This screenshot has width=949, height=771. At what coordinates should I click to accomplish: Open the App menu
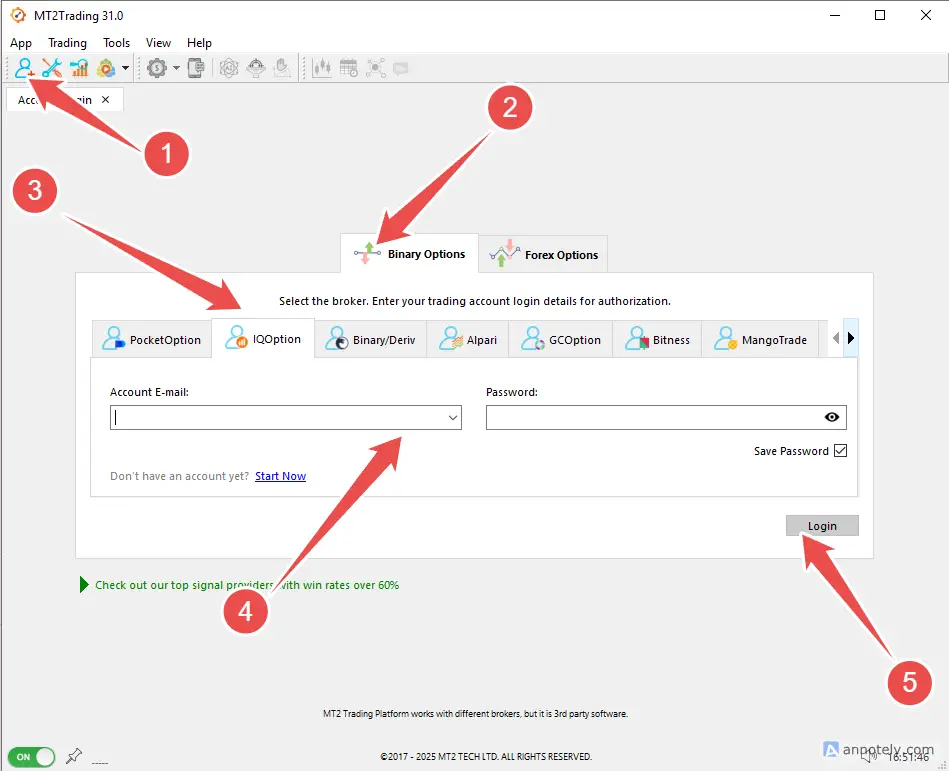pyautogui.click(x=21, y=43)
